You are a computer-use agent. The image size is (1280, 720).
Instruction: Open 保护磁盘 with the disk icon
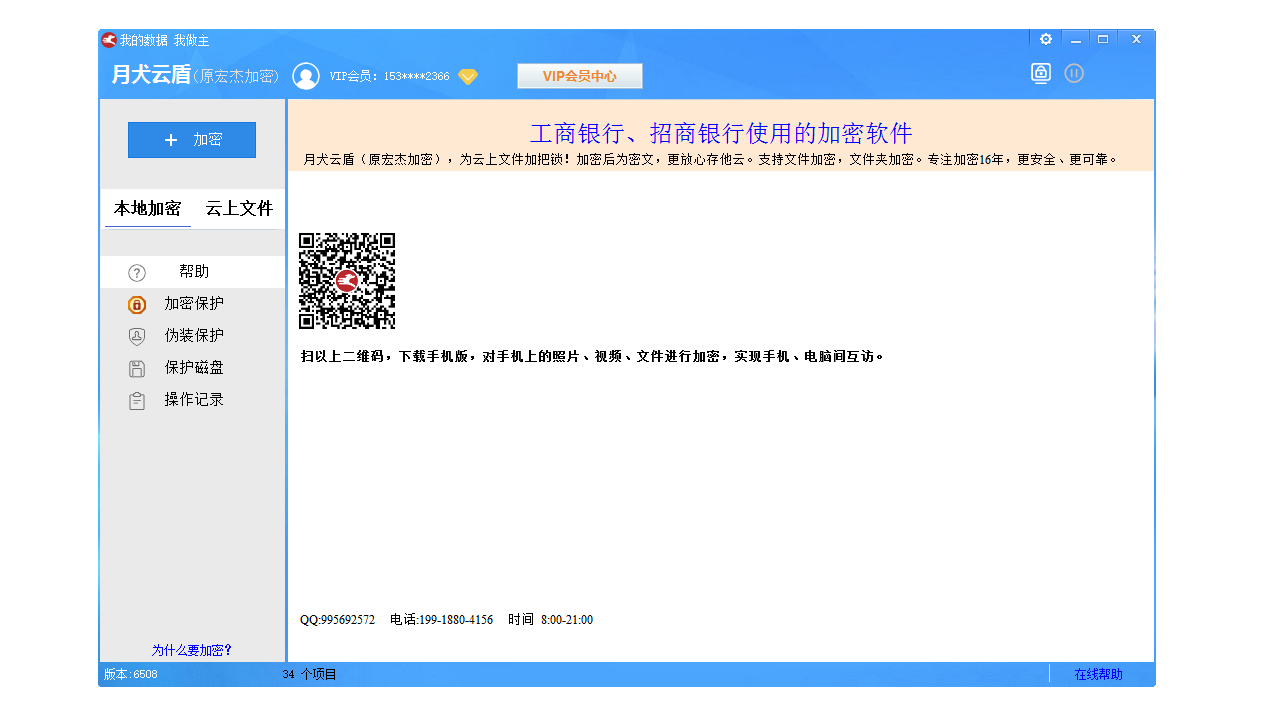pyautogui.click(x=136, y=368)
